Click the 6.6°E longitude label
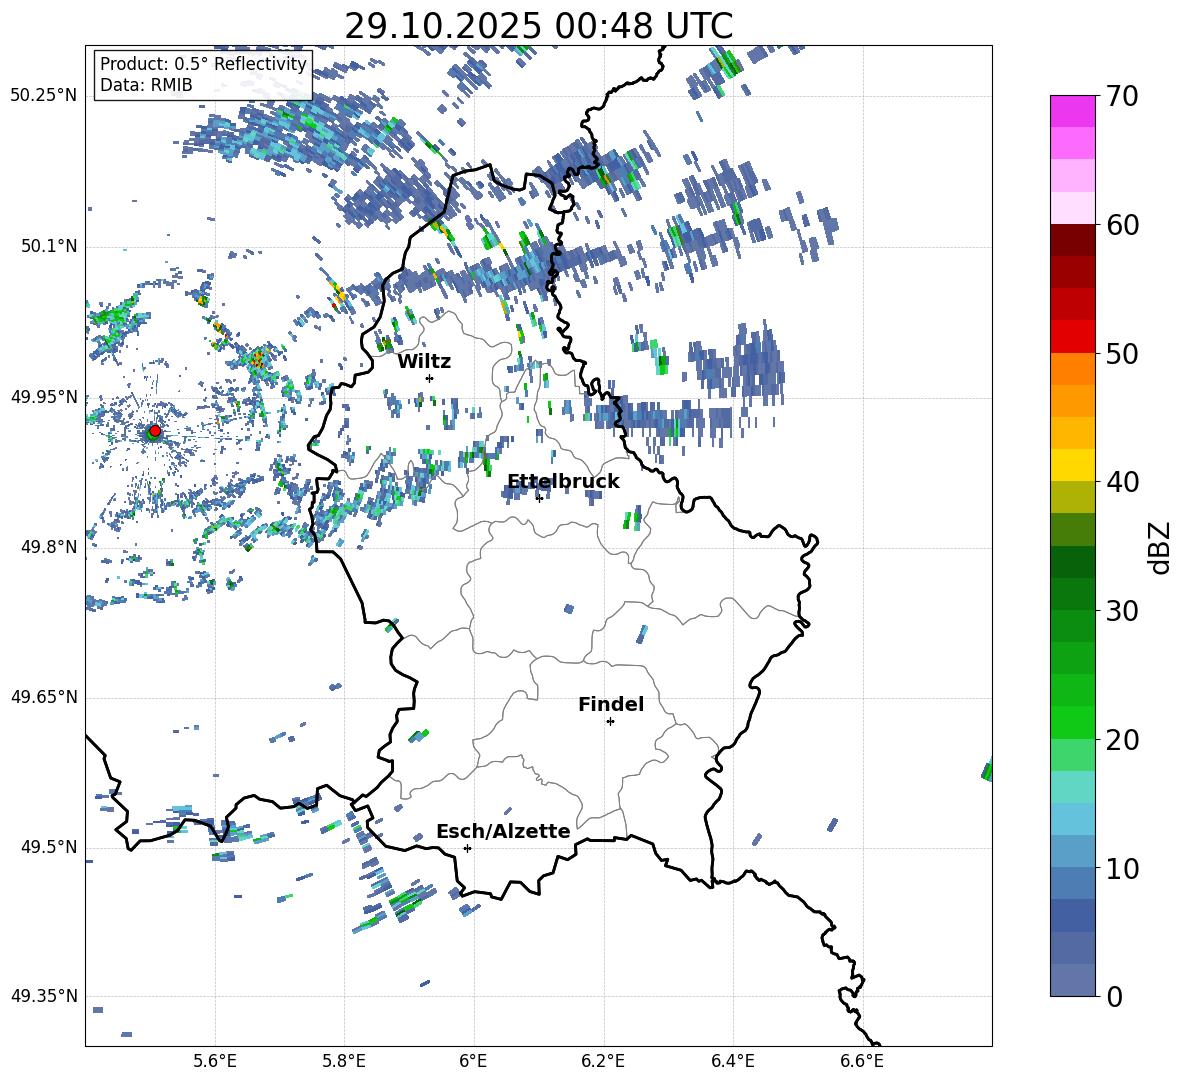The width and height of the screenshot is (1184, 1081). pyautogui.click(x=862, y=1062)
